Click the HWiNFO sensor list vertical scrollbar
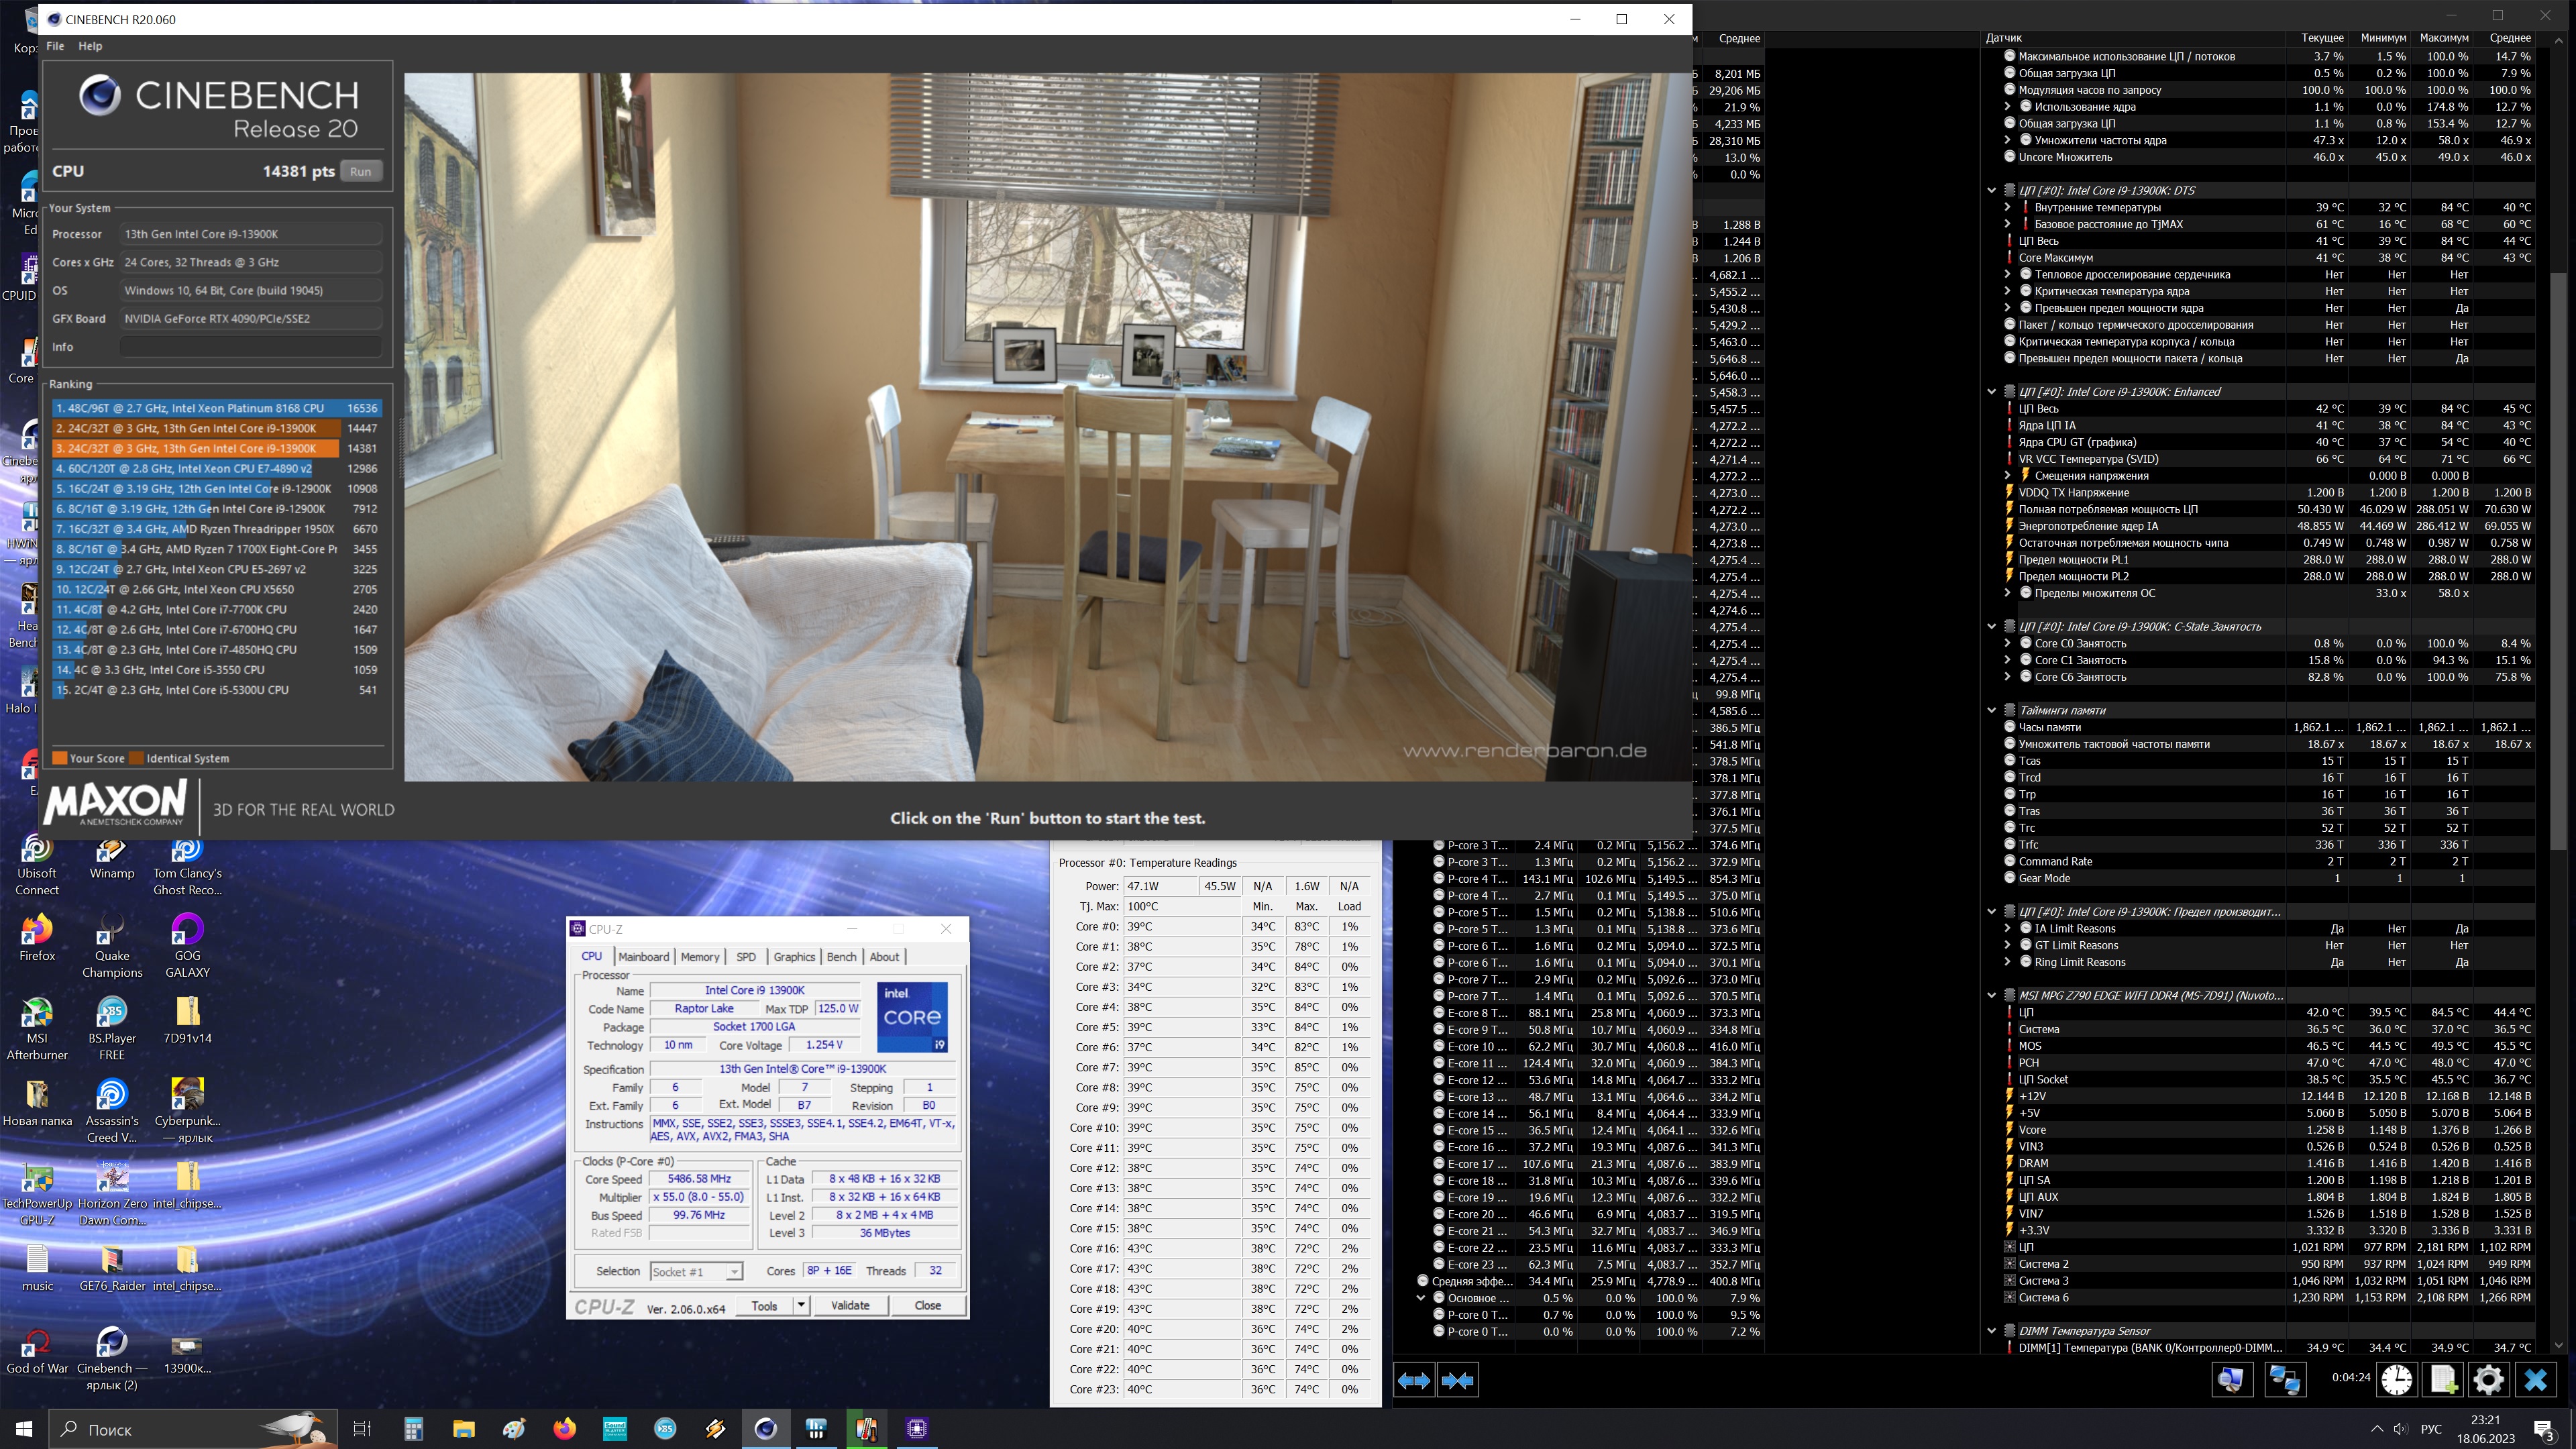This screenshot has width=2576, height=1449. [2558, 560]
